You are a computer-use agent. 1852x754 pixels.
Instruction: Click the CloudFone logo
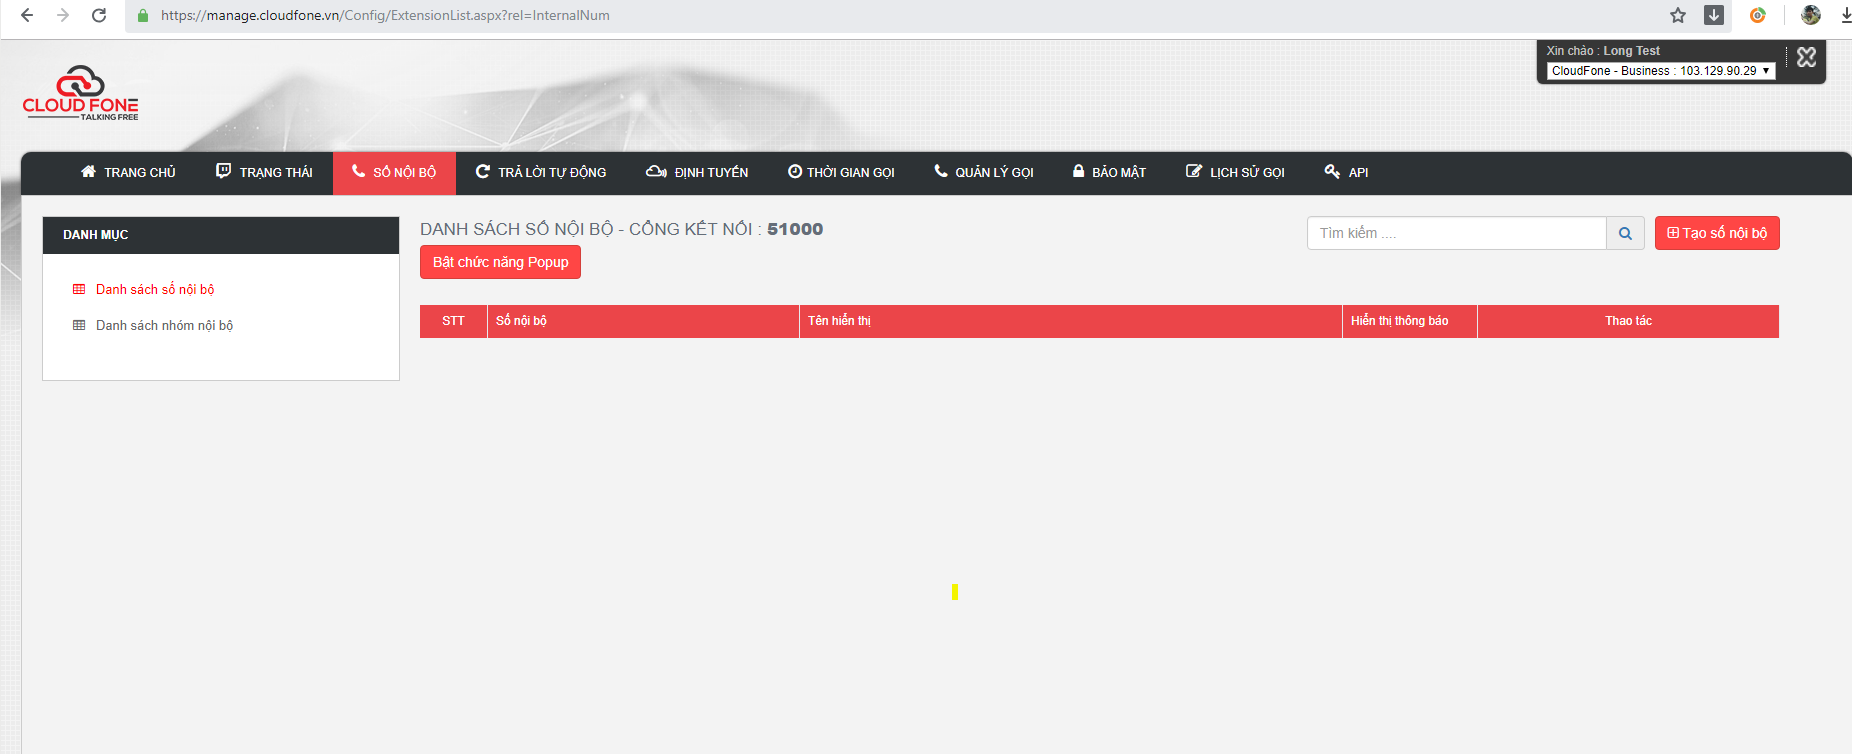point(80,95)
